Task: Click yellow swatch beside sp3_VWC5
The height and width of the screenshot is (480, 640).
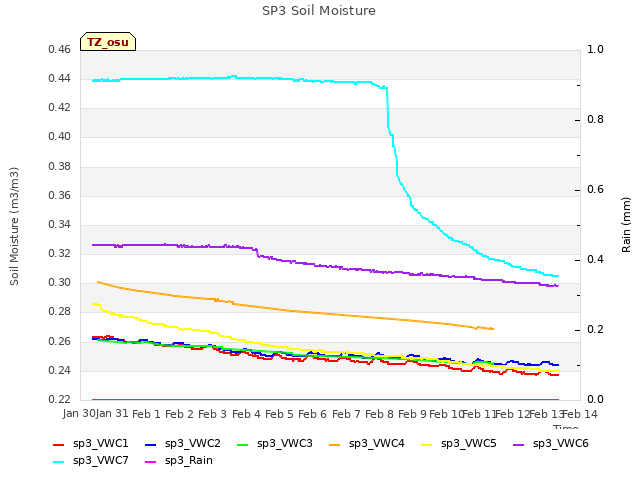Action: (427, 445)
